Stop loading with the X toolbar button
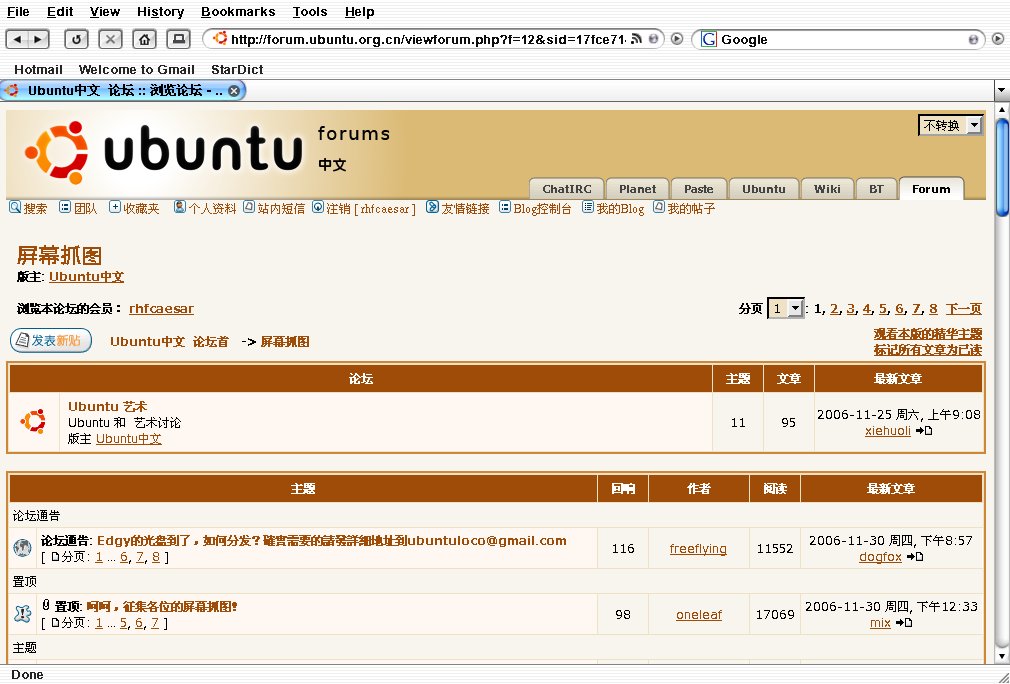Screen dimensions: 1010x684 point(110,39)
